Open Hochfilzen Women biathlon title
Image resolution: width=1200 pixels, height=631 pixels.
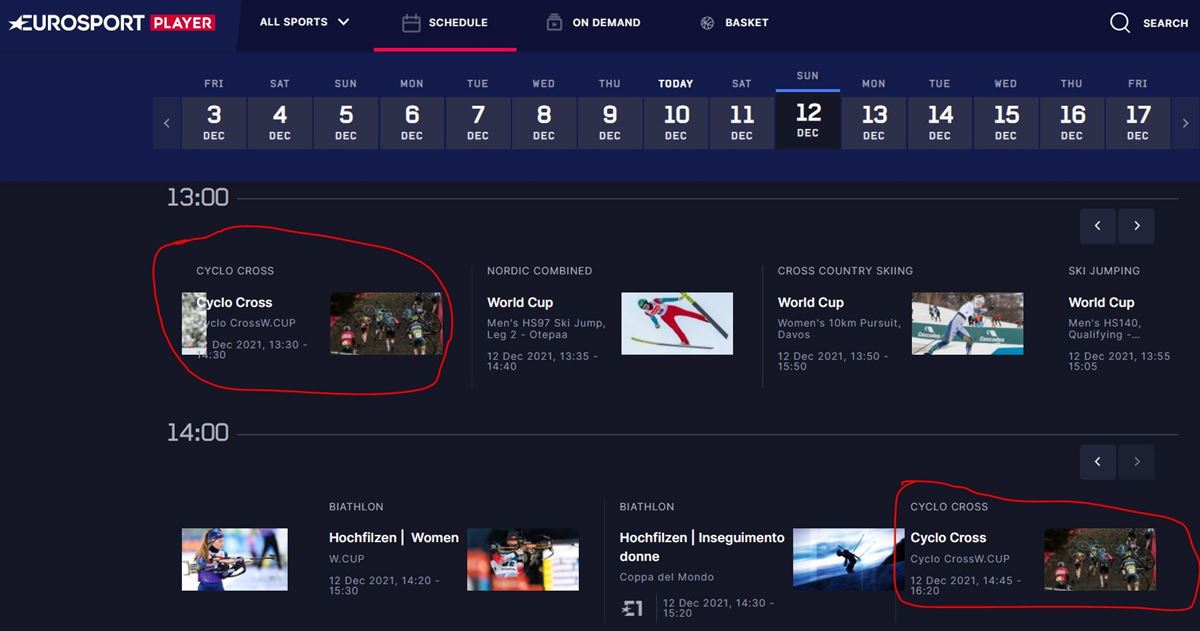(x=394, y=537)
